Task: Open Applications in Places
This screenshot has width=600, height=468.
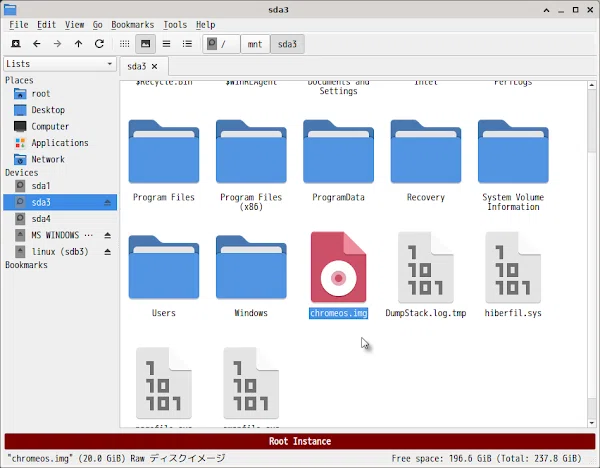Action: 59,143
